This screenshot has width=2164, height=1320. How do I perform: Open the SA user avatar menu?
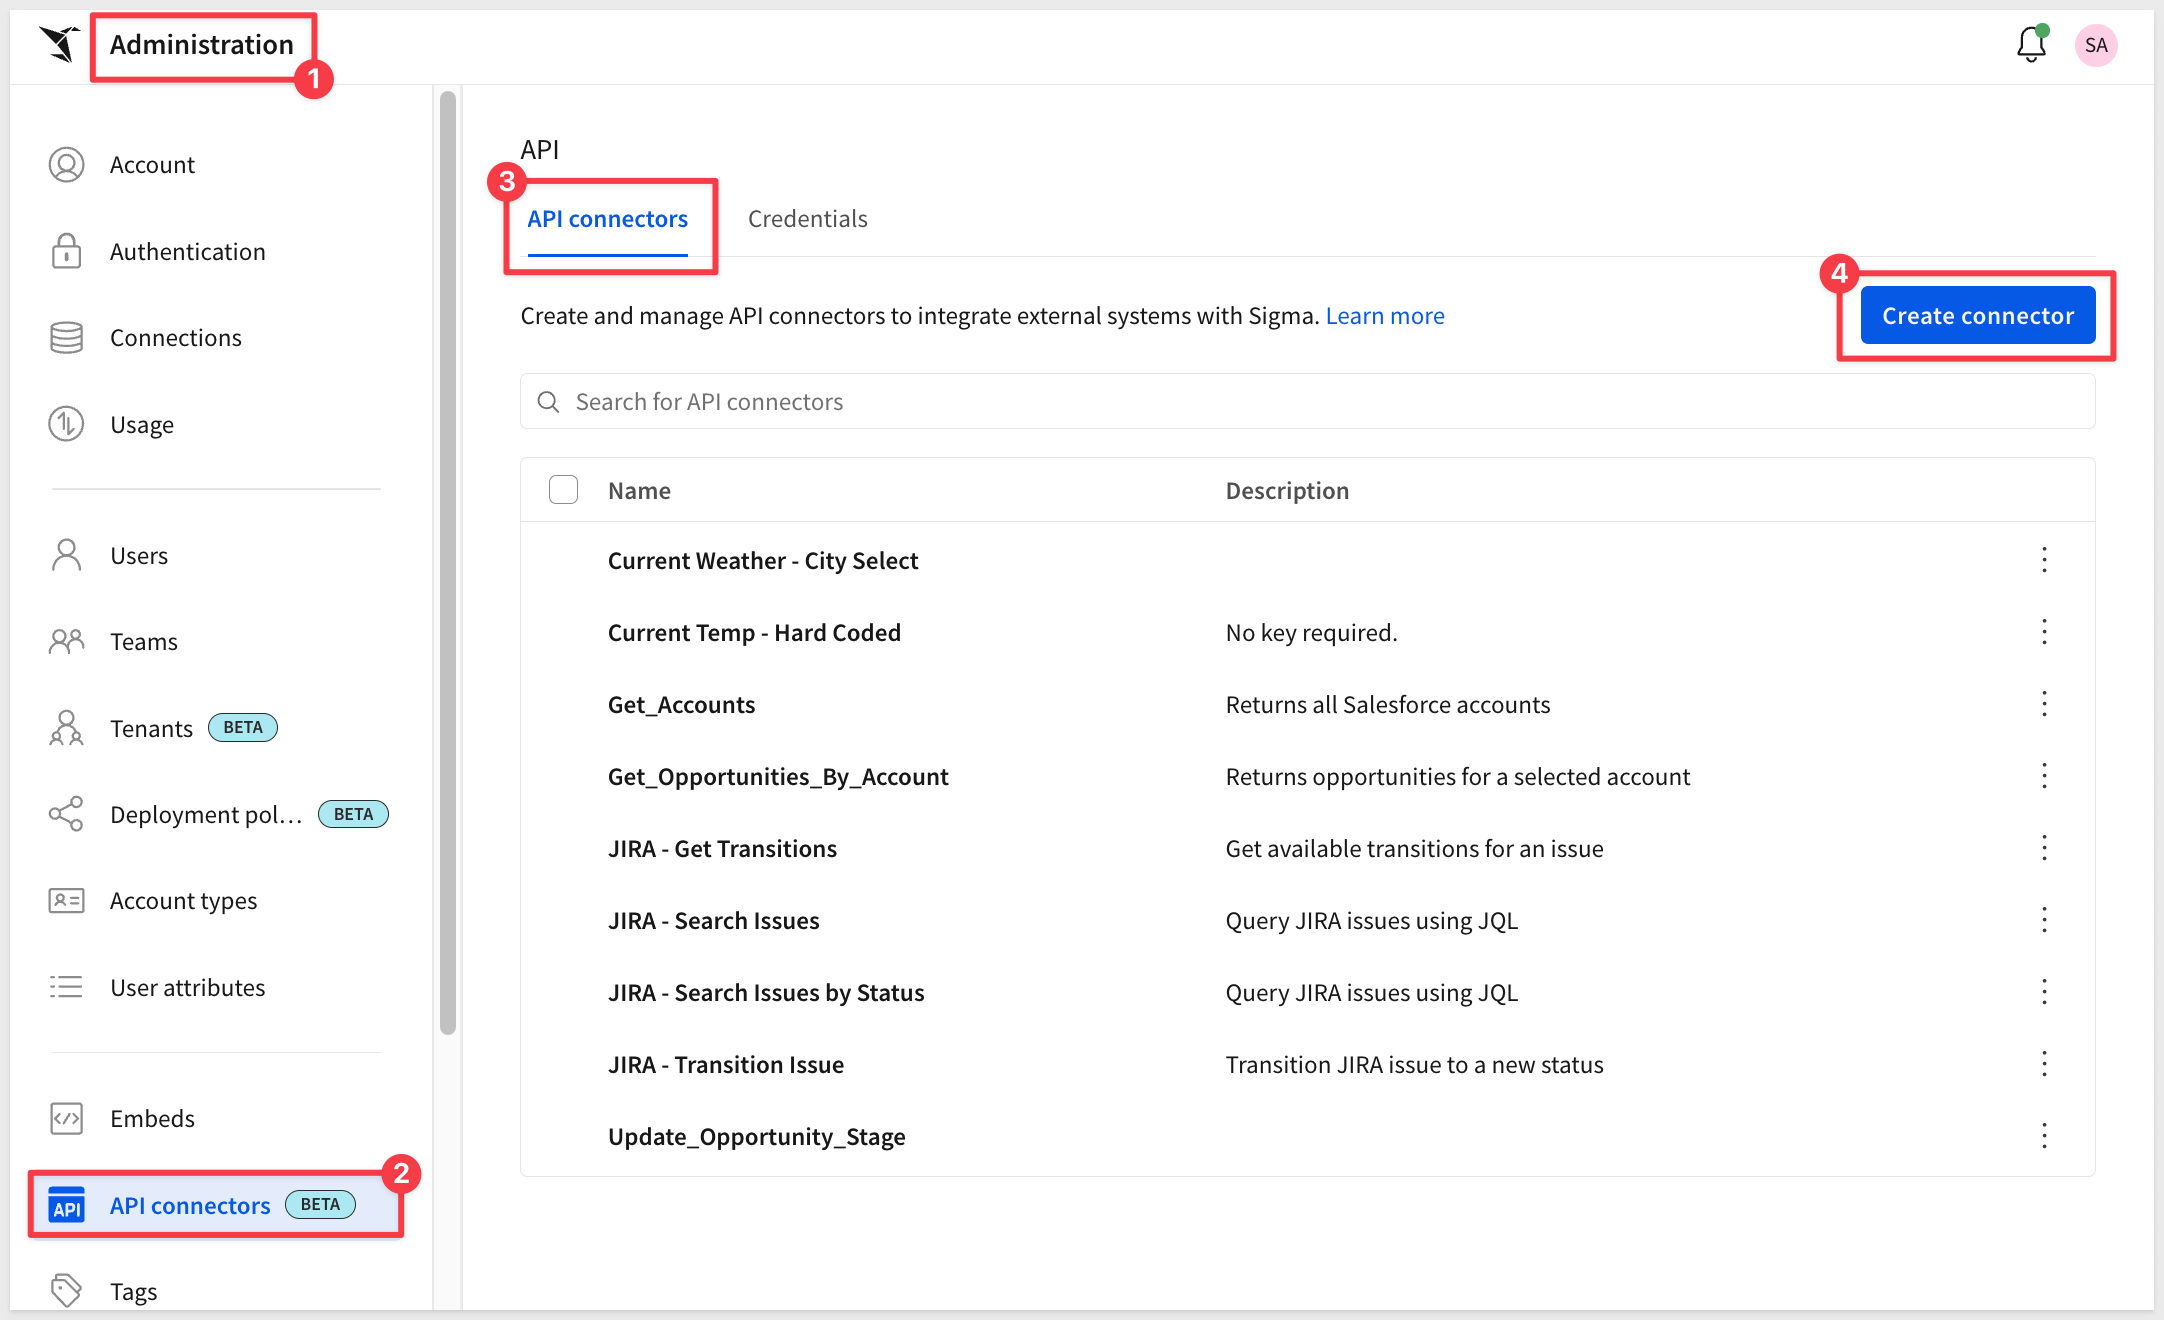point(2095,45)
